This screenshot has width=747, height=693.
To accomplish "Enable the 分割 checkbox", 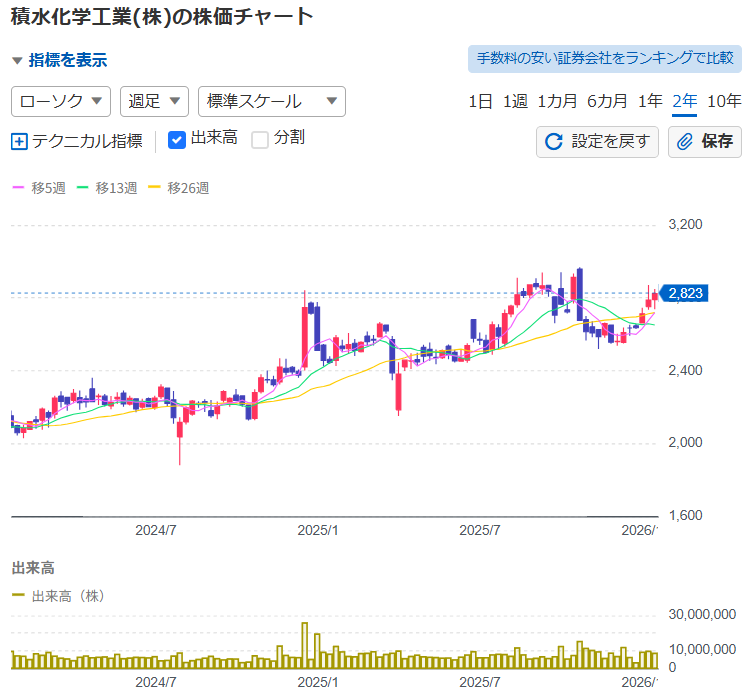I will [x=260, y=140].
